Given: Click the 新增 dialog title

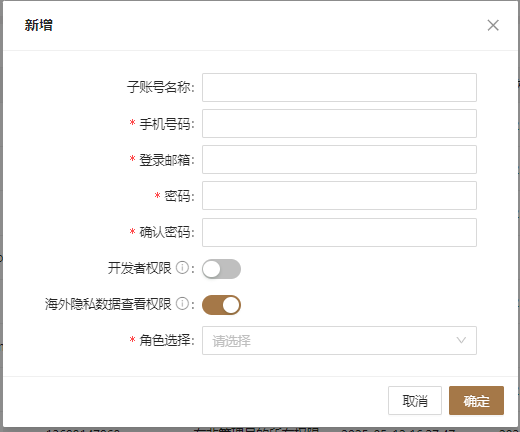Looking at the screenshot, I should [38, 25].
